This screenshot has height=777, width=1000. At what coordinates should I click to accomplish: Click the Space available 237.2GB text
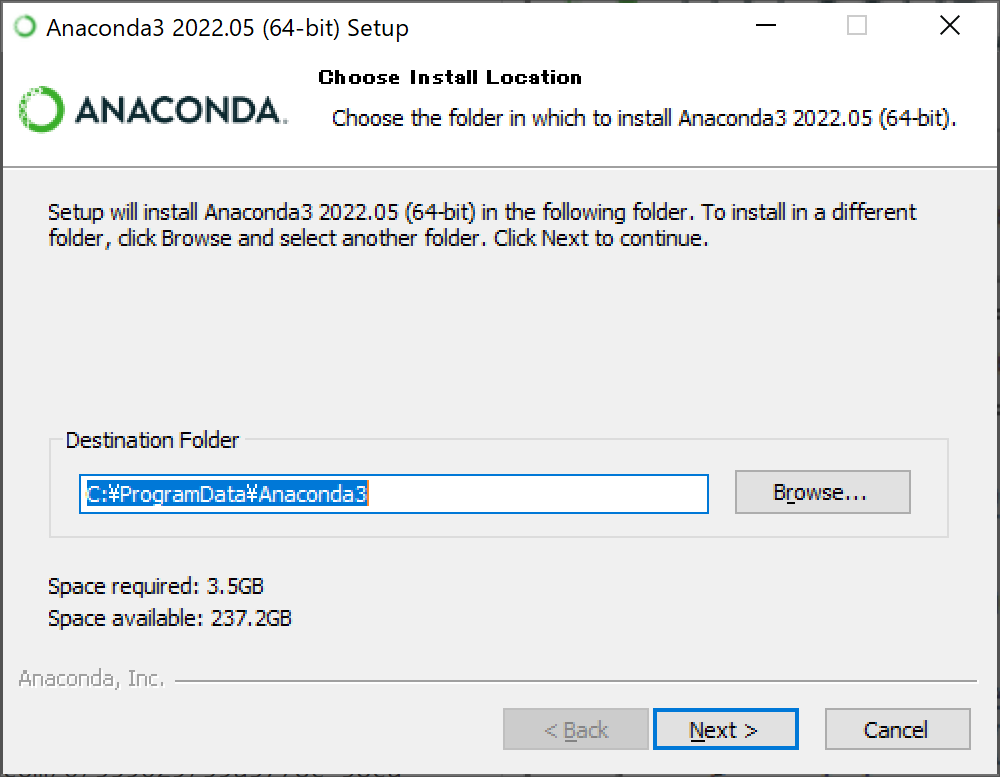click(x=170, y=618)
